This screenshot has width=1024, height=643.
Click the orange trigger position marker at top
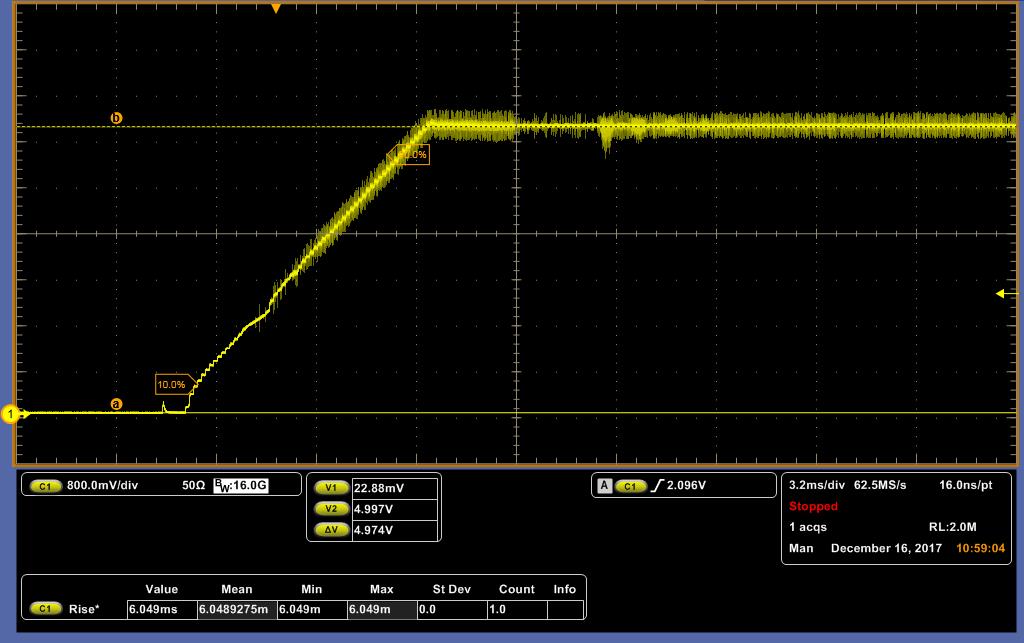(x=276, y=8)
